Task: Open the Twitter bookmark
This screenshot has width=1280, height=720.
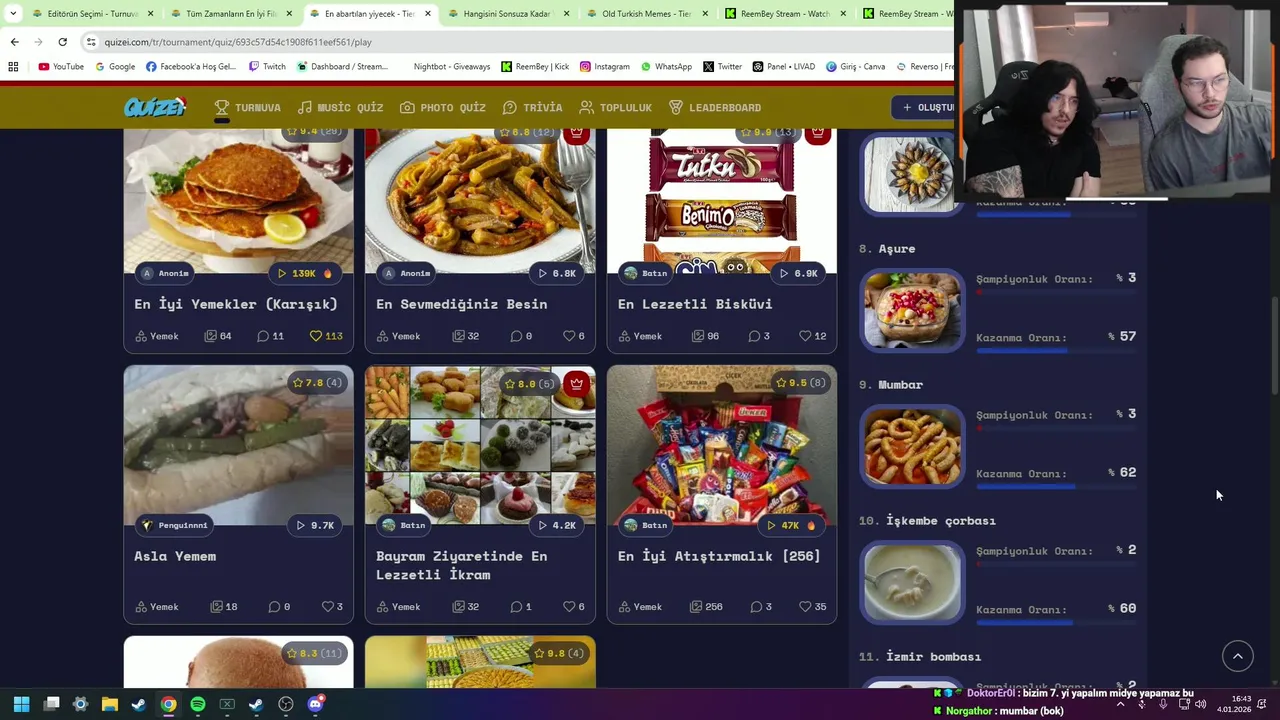Action: (722, 66)
